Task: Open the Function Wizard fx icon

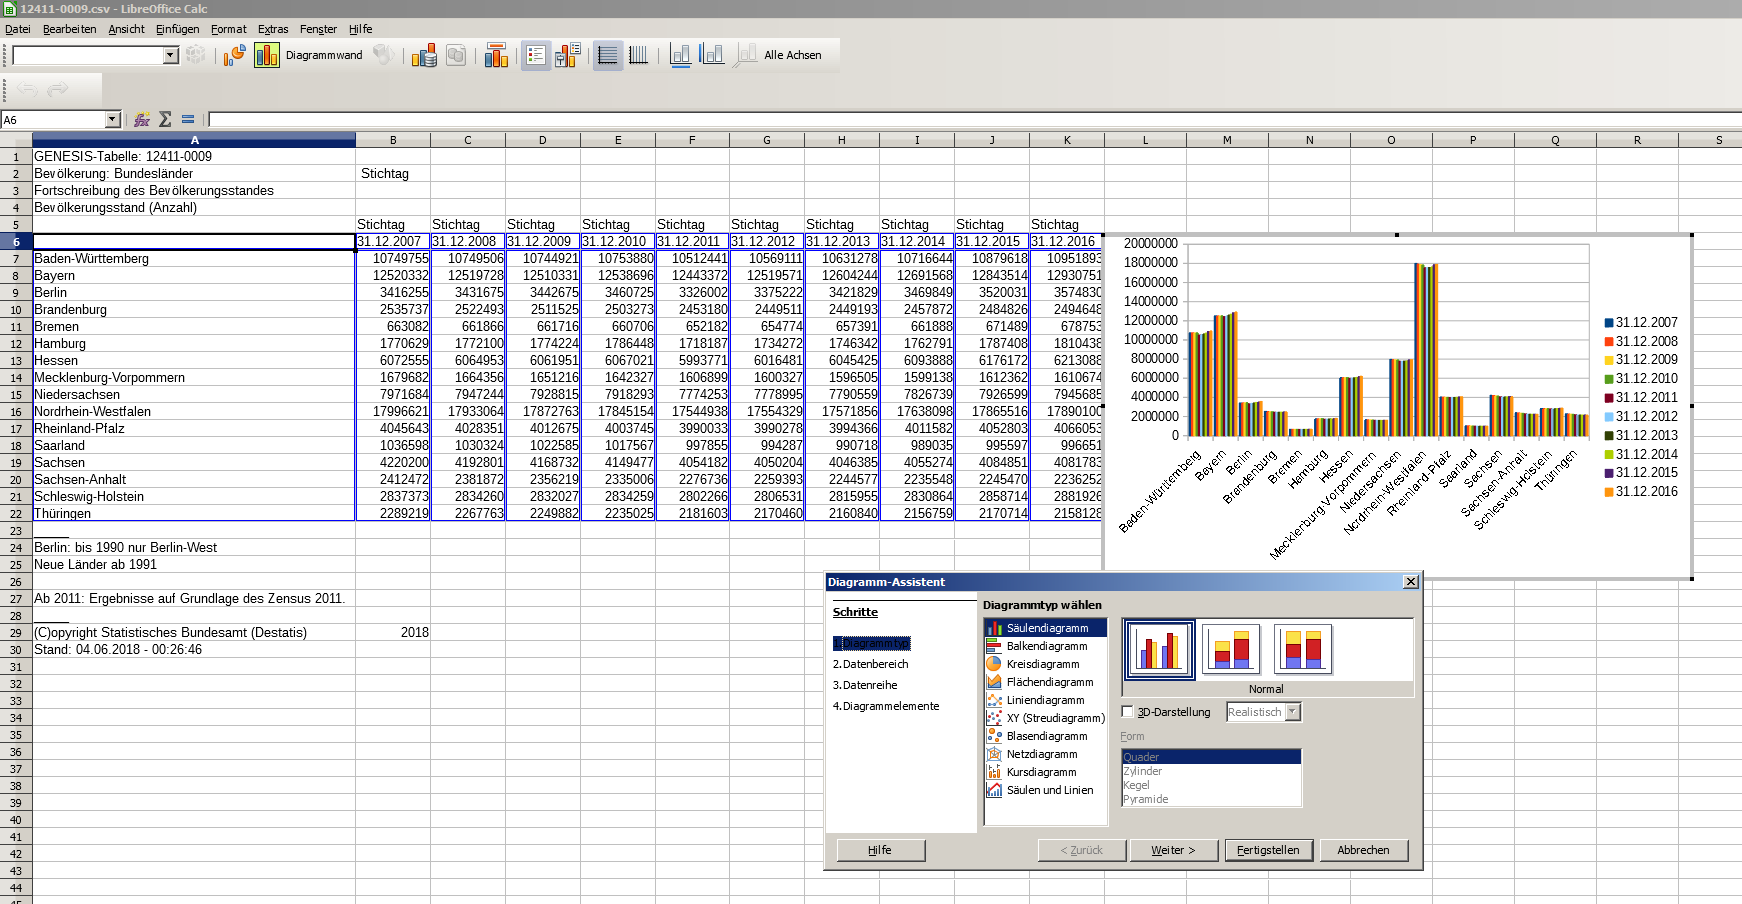Action: [142, 120]
